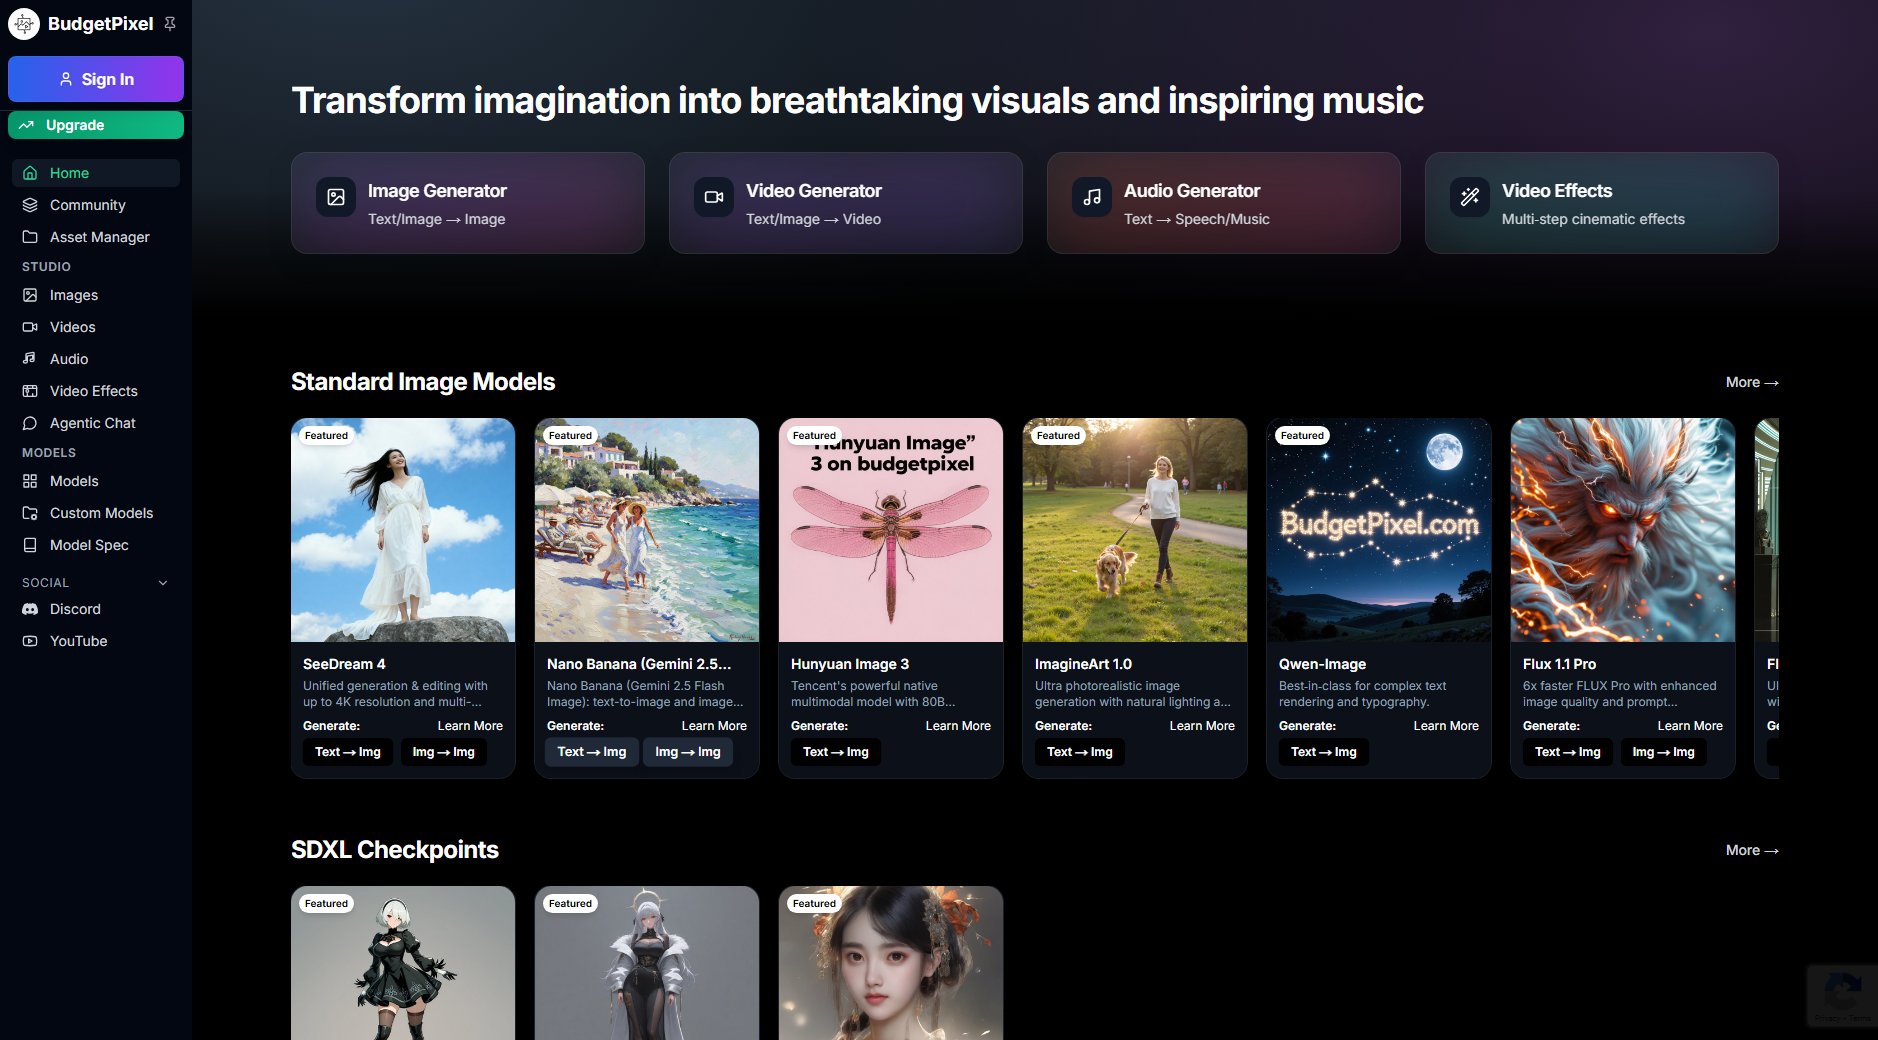
Task: Open the Asset Manager
Action: (x=101, y=237)
